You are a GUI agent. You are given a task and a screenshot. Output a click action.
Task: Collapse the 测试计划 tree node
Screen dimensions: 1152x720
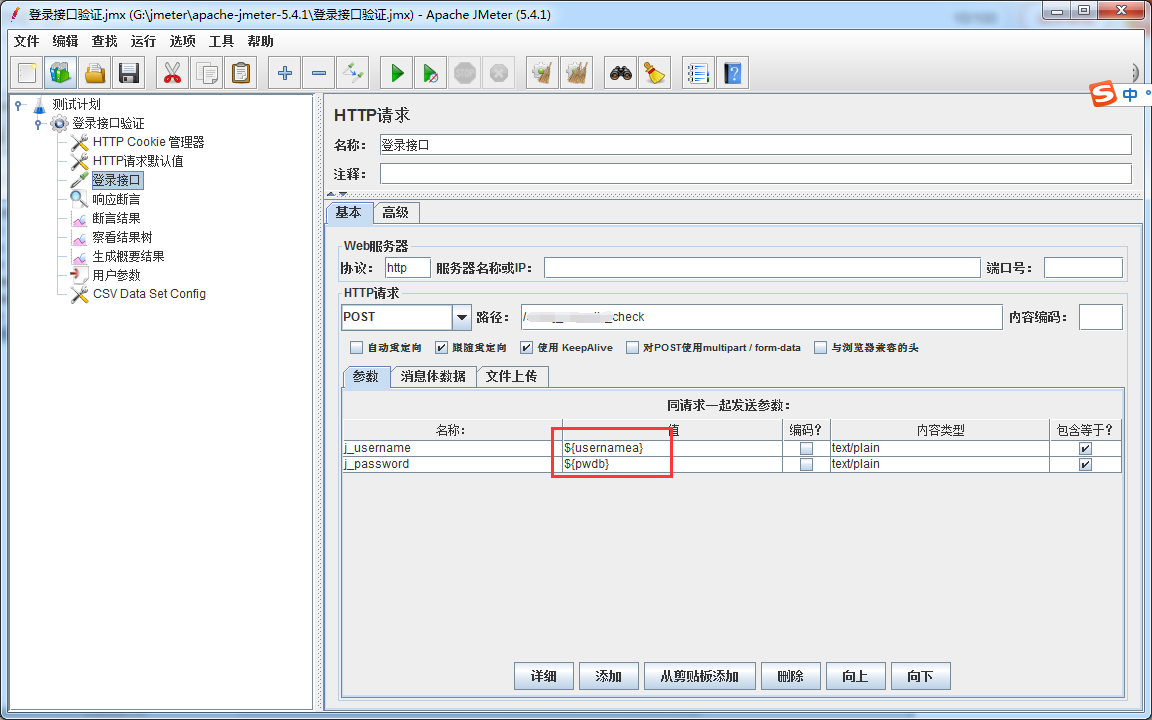18,105
